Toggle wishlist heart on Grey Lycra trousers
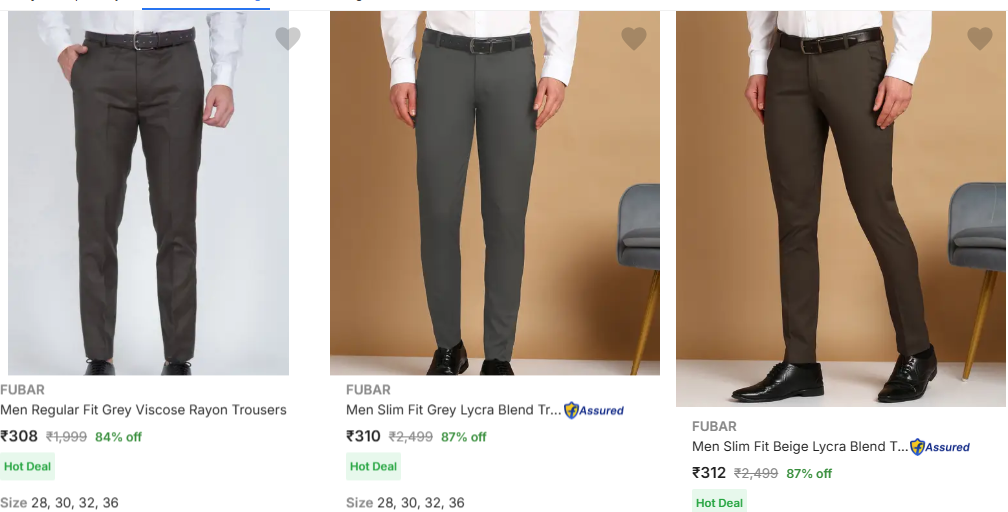 coord(634,39)
